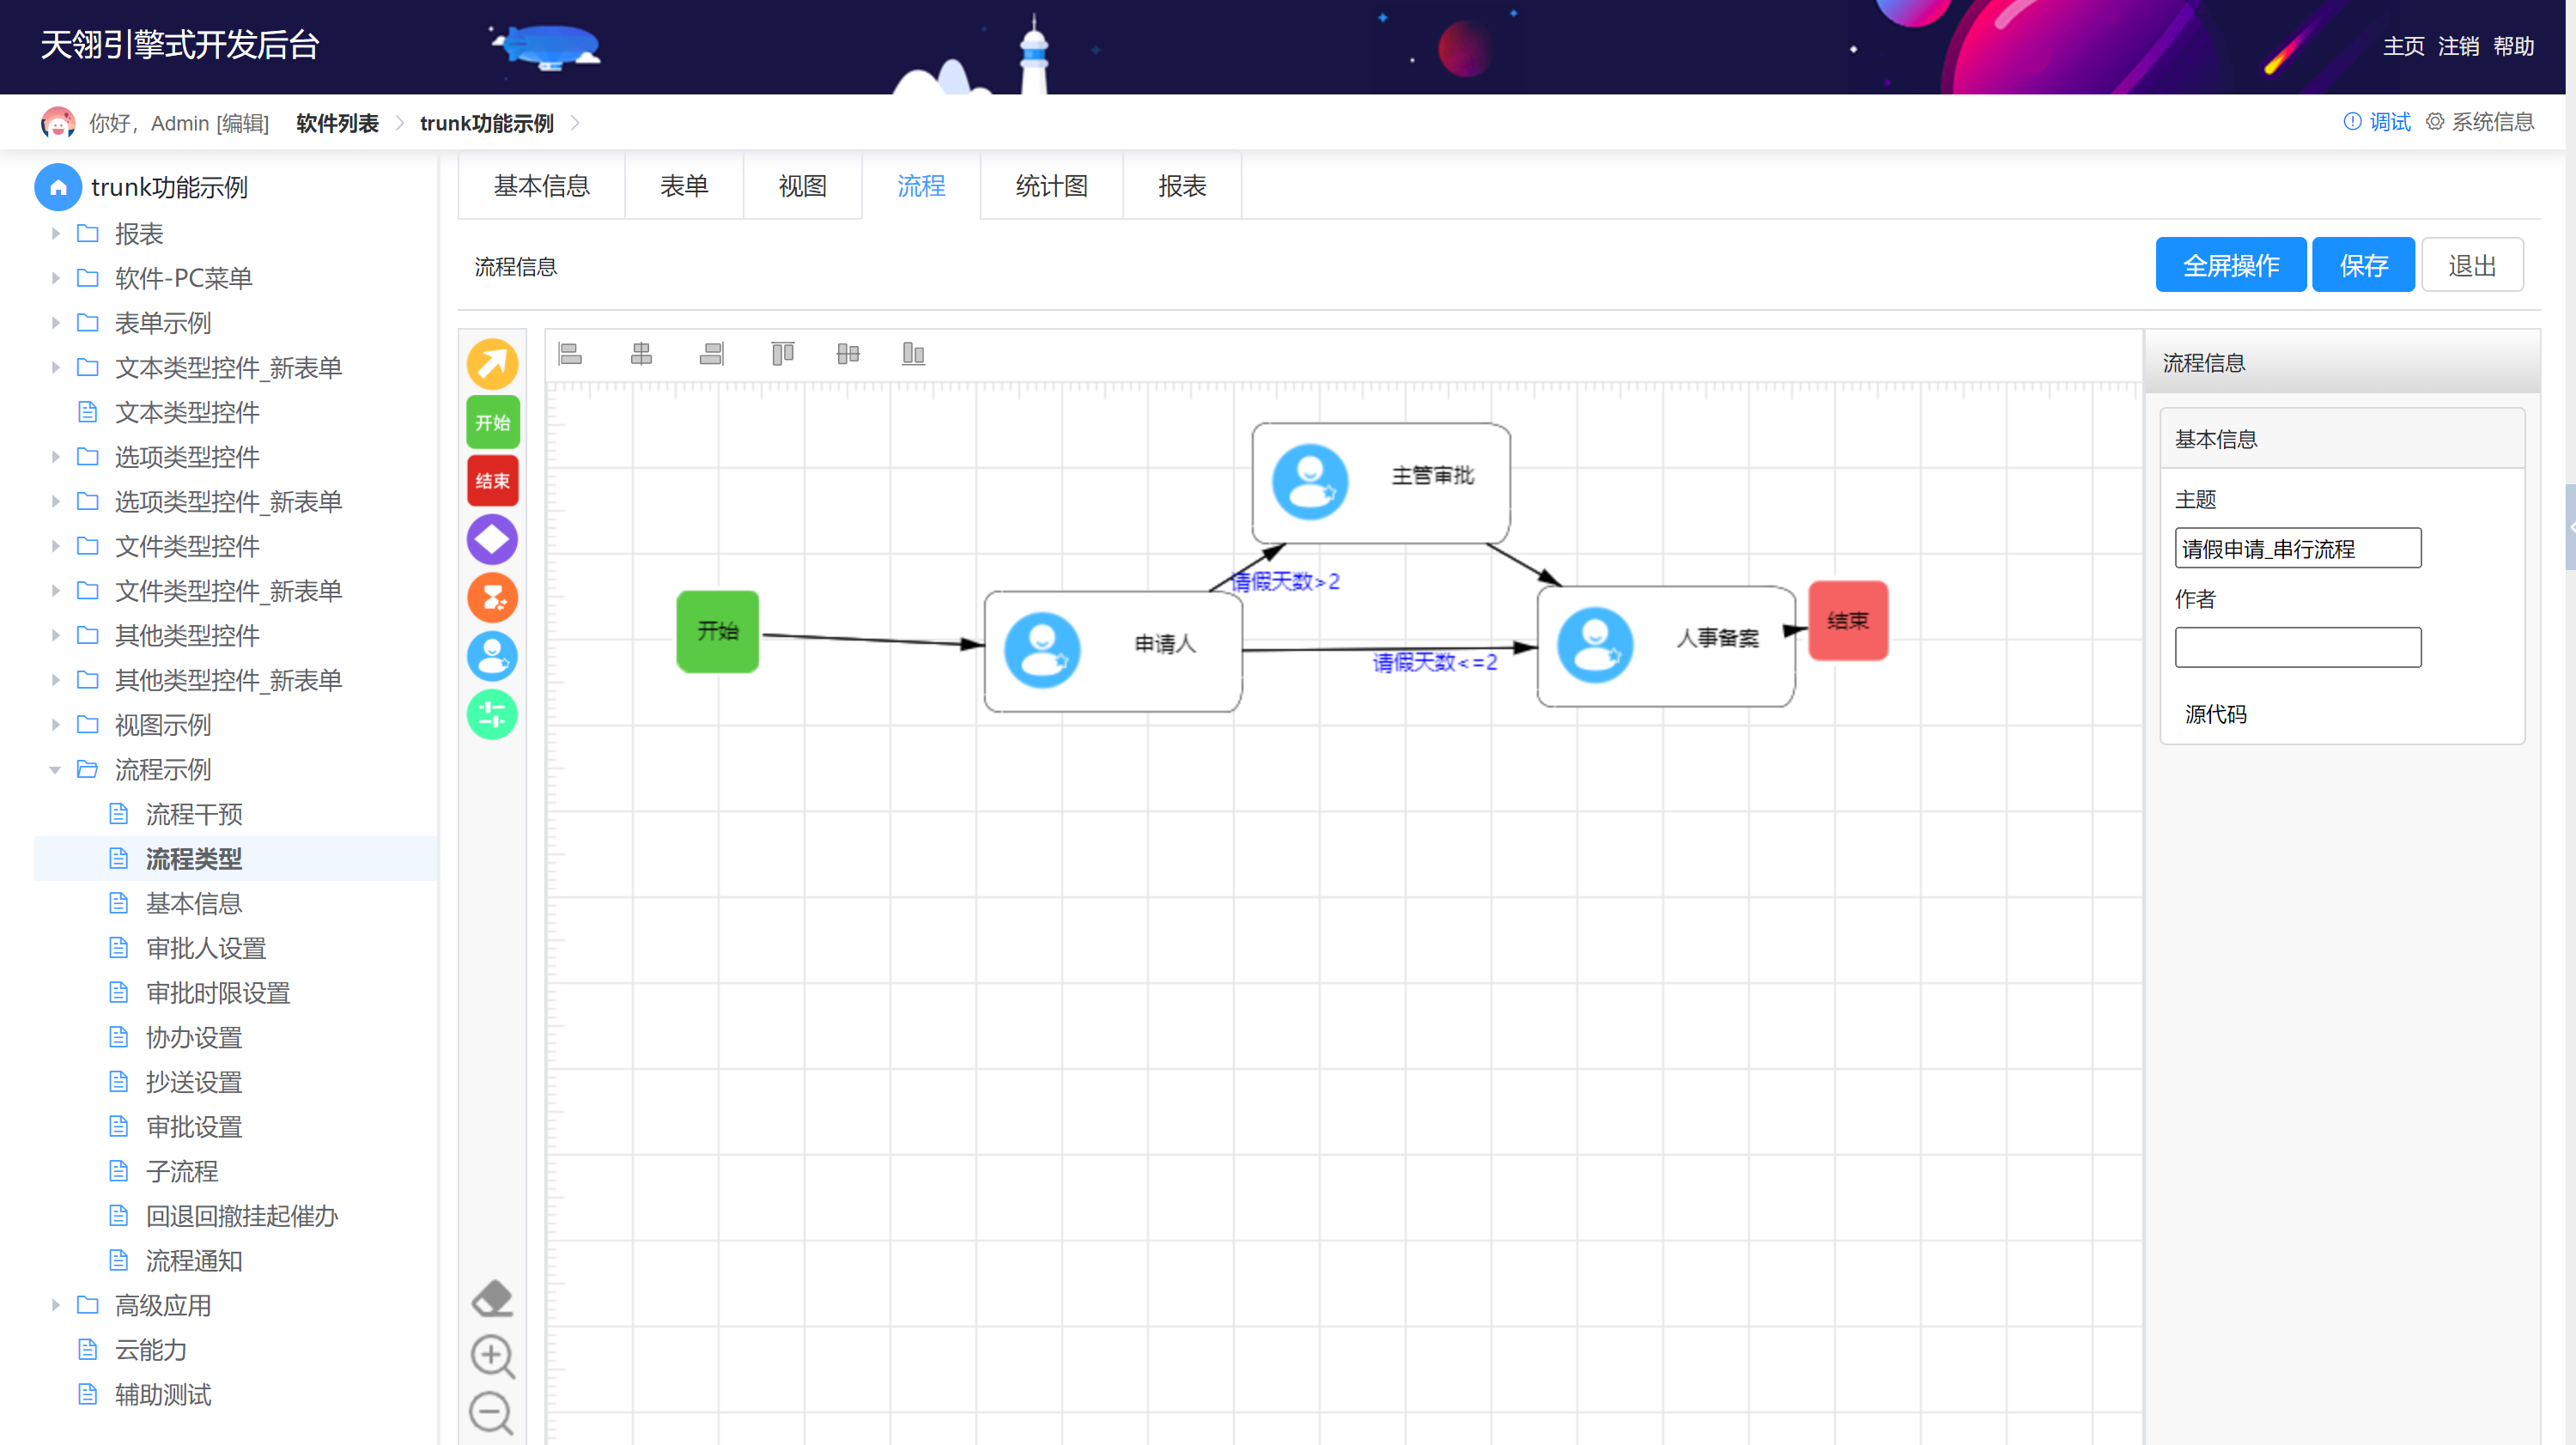2576x1445 pixels.
Task: Click the 作者 input field
Action: pyautogui.click(x=2297, y=647)
